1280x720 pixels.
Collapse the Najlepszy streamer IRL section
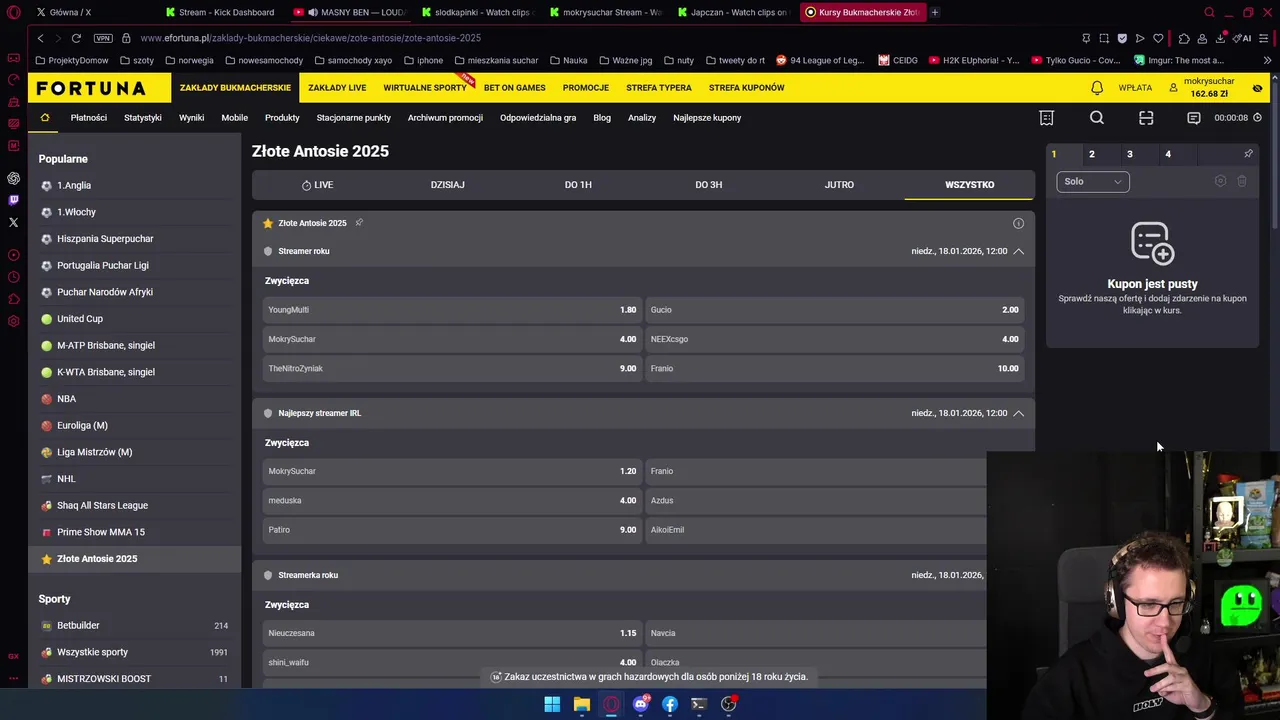tap(1018, 413)
